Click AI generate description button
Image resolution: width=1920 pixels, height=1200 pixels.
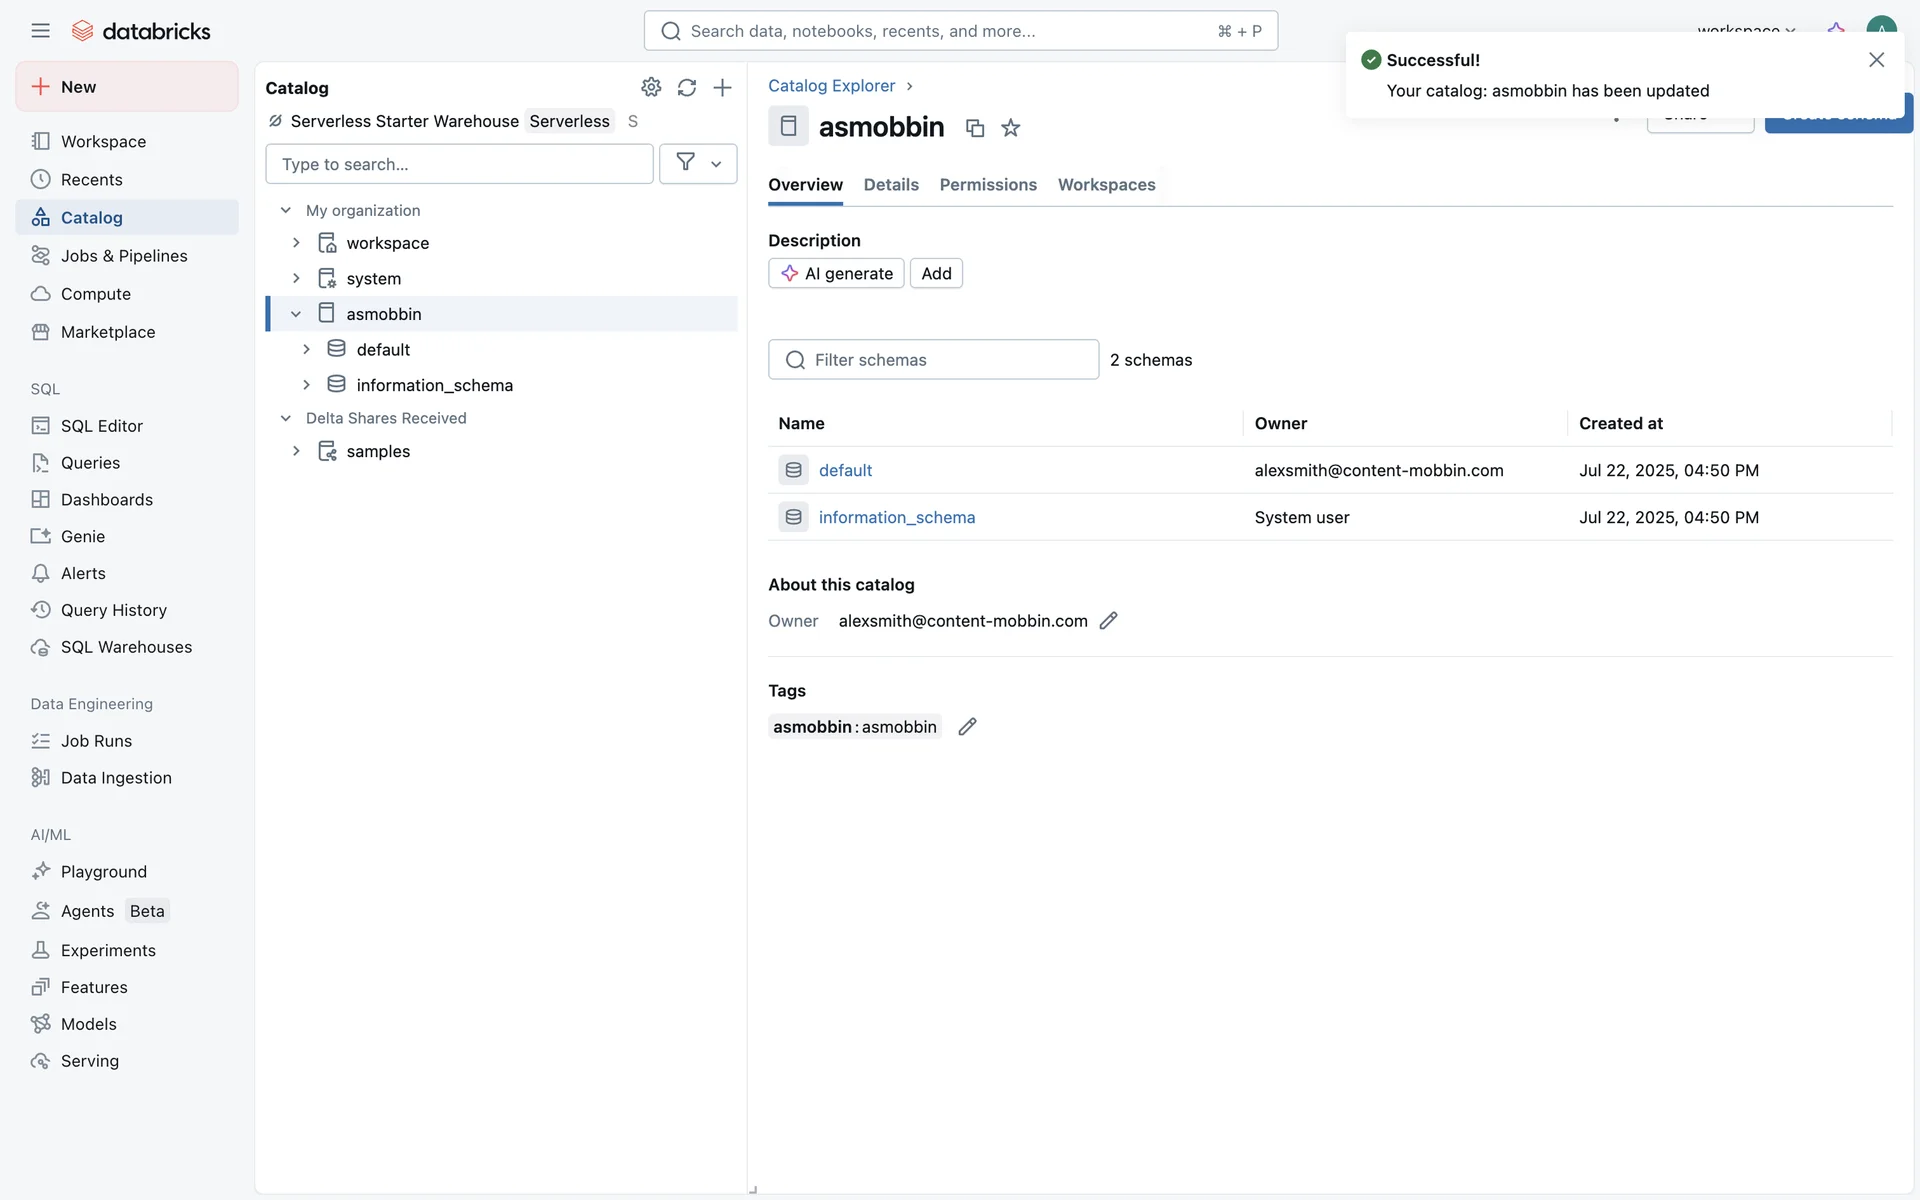(836, 274)
